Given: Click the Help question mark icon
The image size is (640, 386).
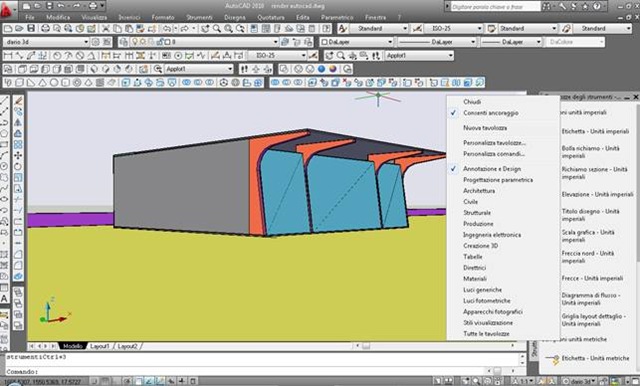Looking at the screenshot, I should pos(597,6).
